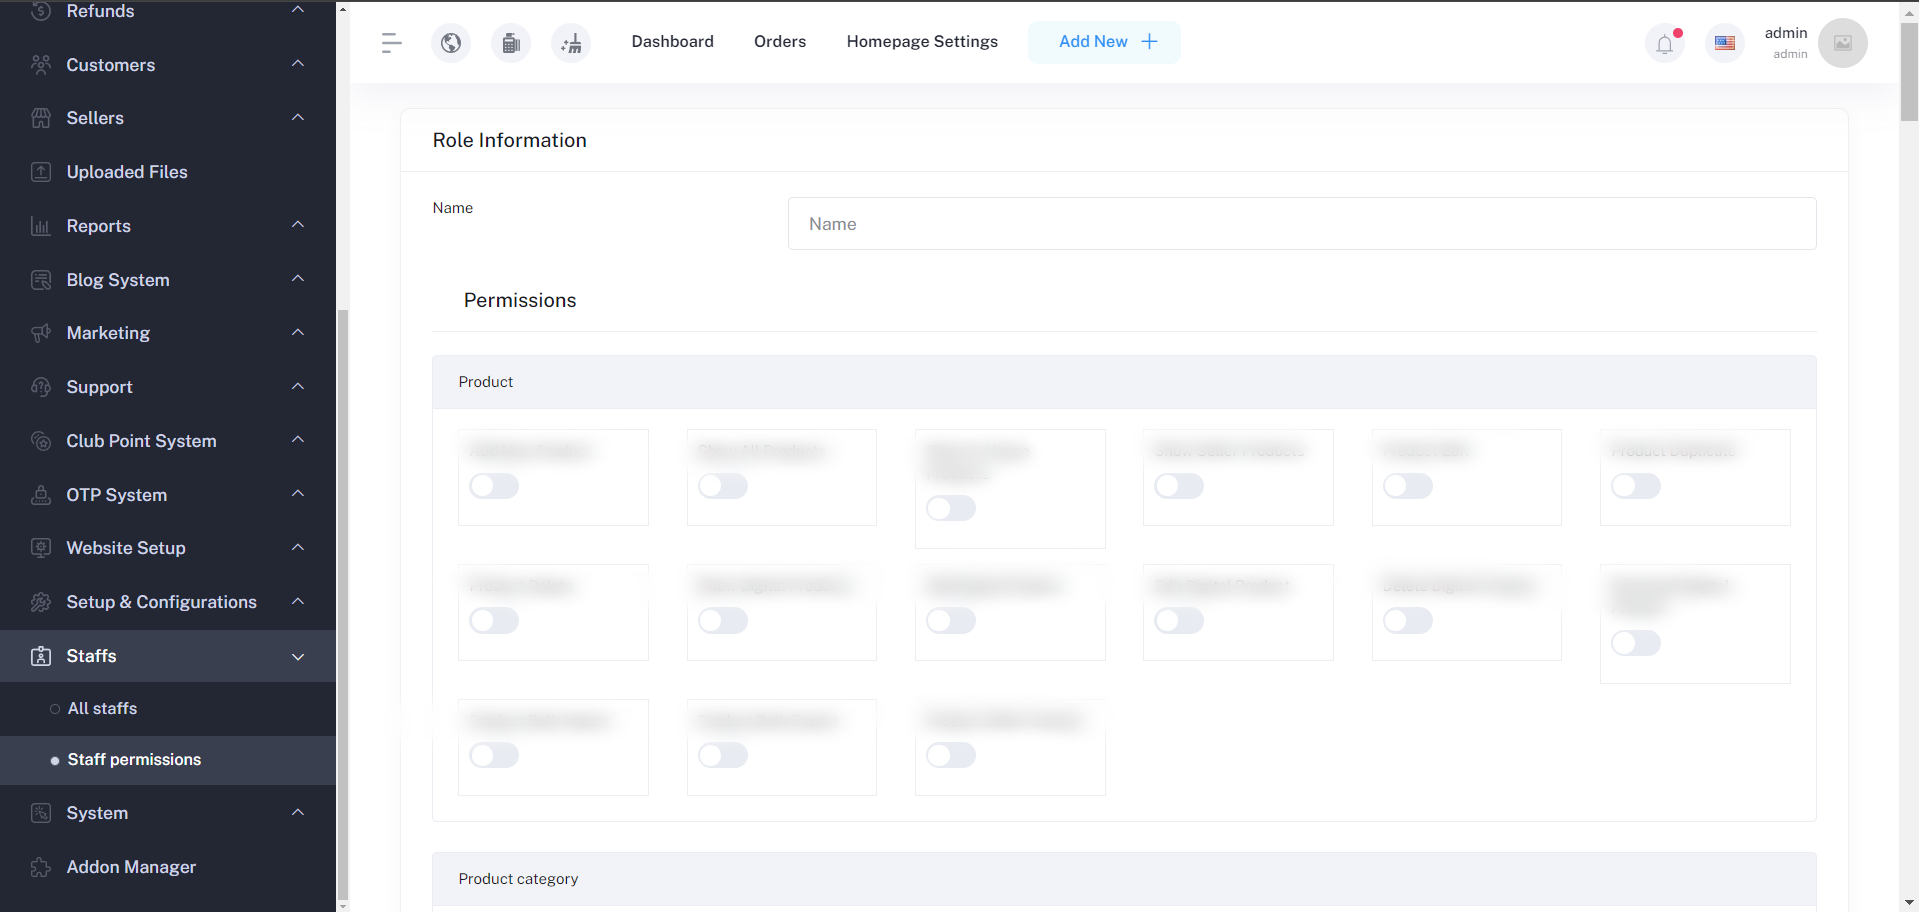Click the hamburger sidebar toggle icon
Viewport: 1919px width, 912px height.
click(x=391, y=42)
